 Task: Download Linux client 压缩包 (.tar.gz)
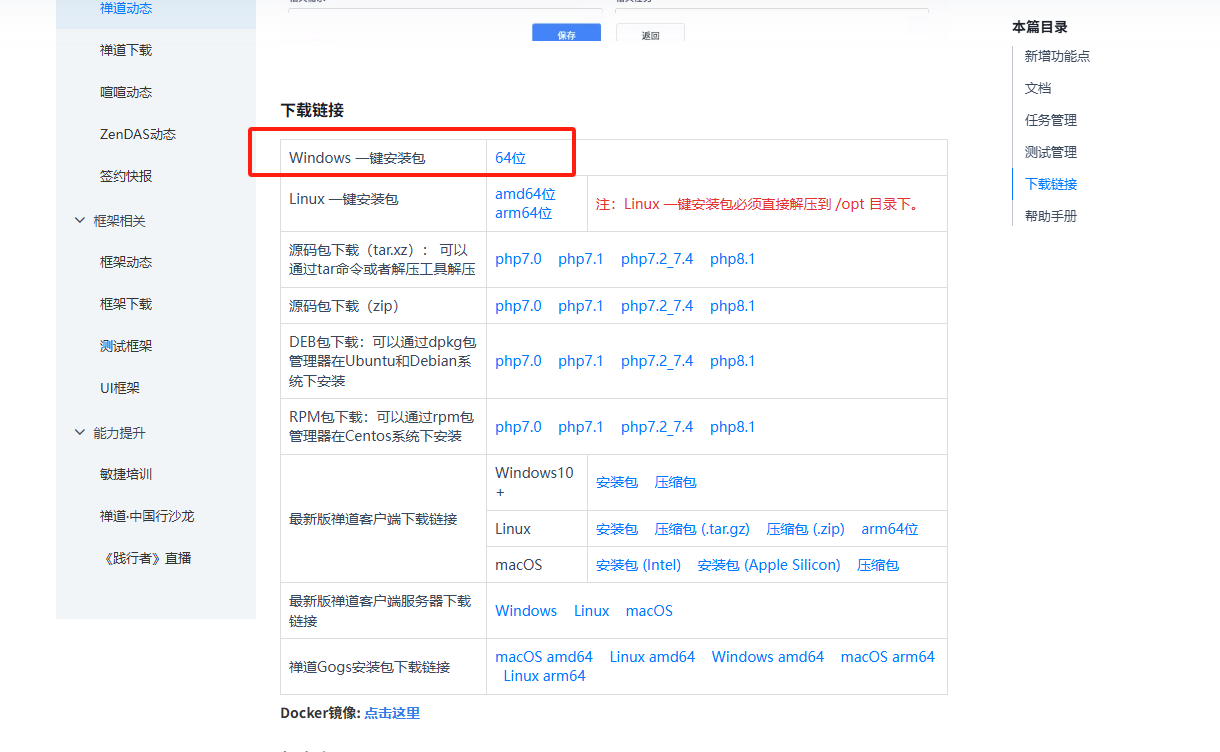702,529
